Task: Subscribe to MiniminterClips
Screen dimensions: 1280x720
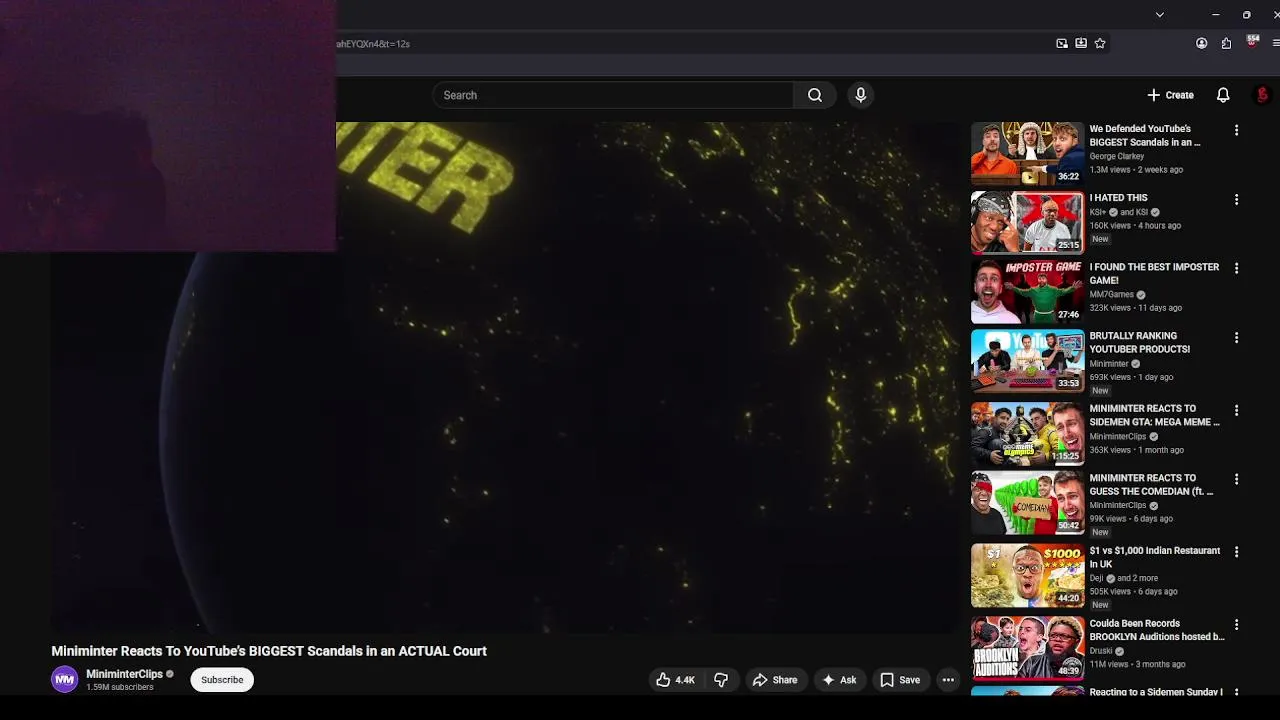Action: 222,680
